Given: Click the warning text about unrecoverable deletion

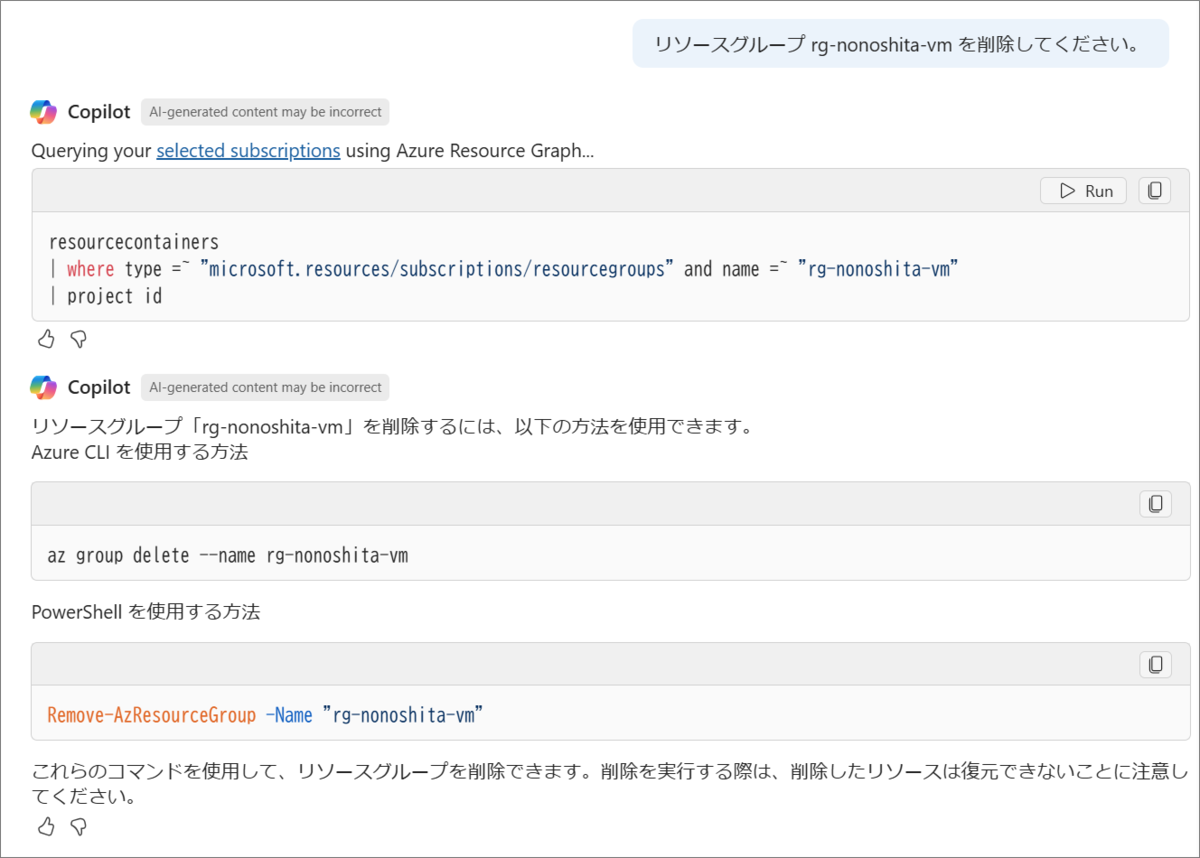Looking at the screenshot, I should click(610, 784).
